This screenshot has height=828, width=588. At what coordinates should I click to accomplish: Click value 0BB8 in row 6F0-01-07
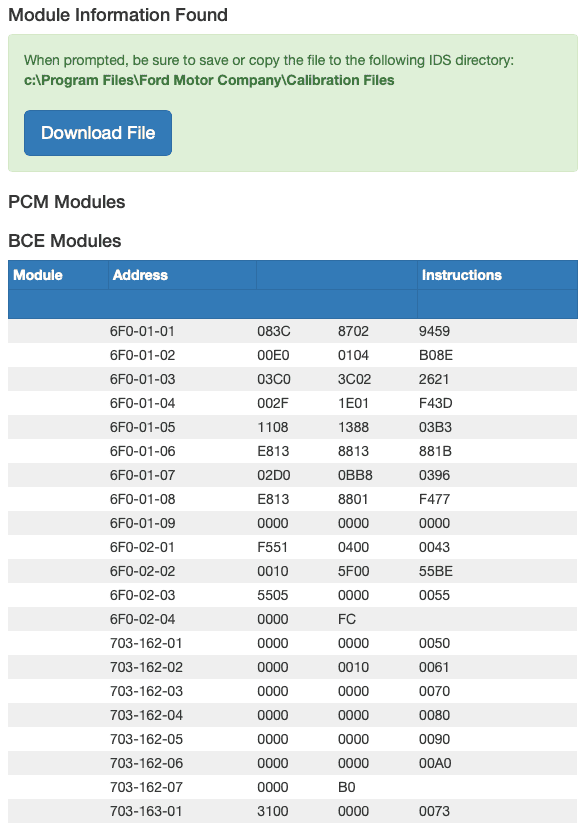pos(355,475)
